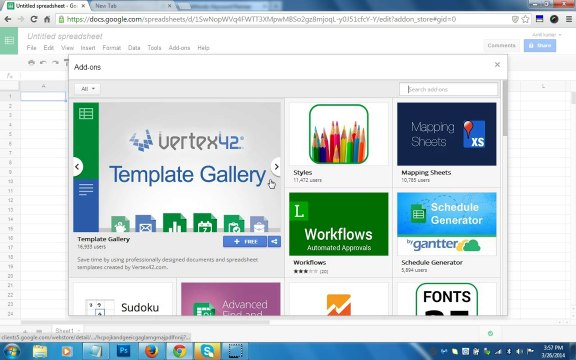This screenshot has height=360, width=576.
Task: Click the Styles add-on name
Action: click(x=303, y=172)
